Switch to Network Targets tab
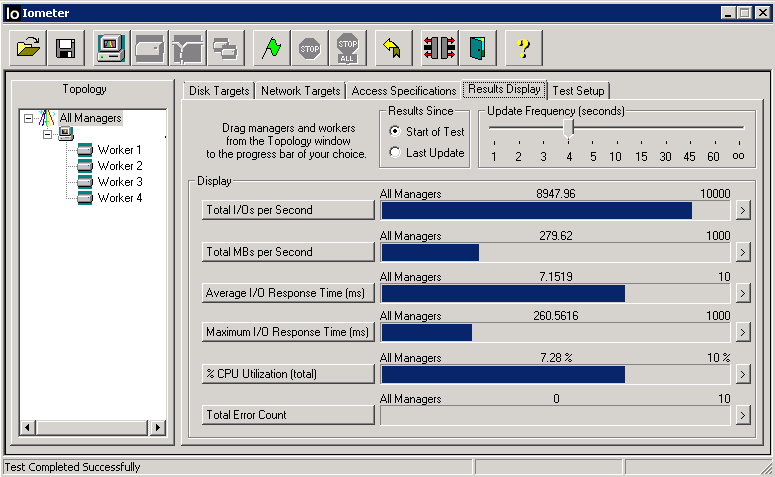This screenshot has height=477, width=775. click(301, 91)
